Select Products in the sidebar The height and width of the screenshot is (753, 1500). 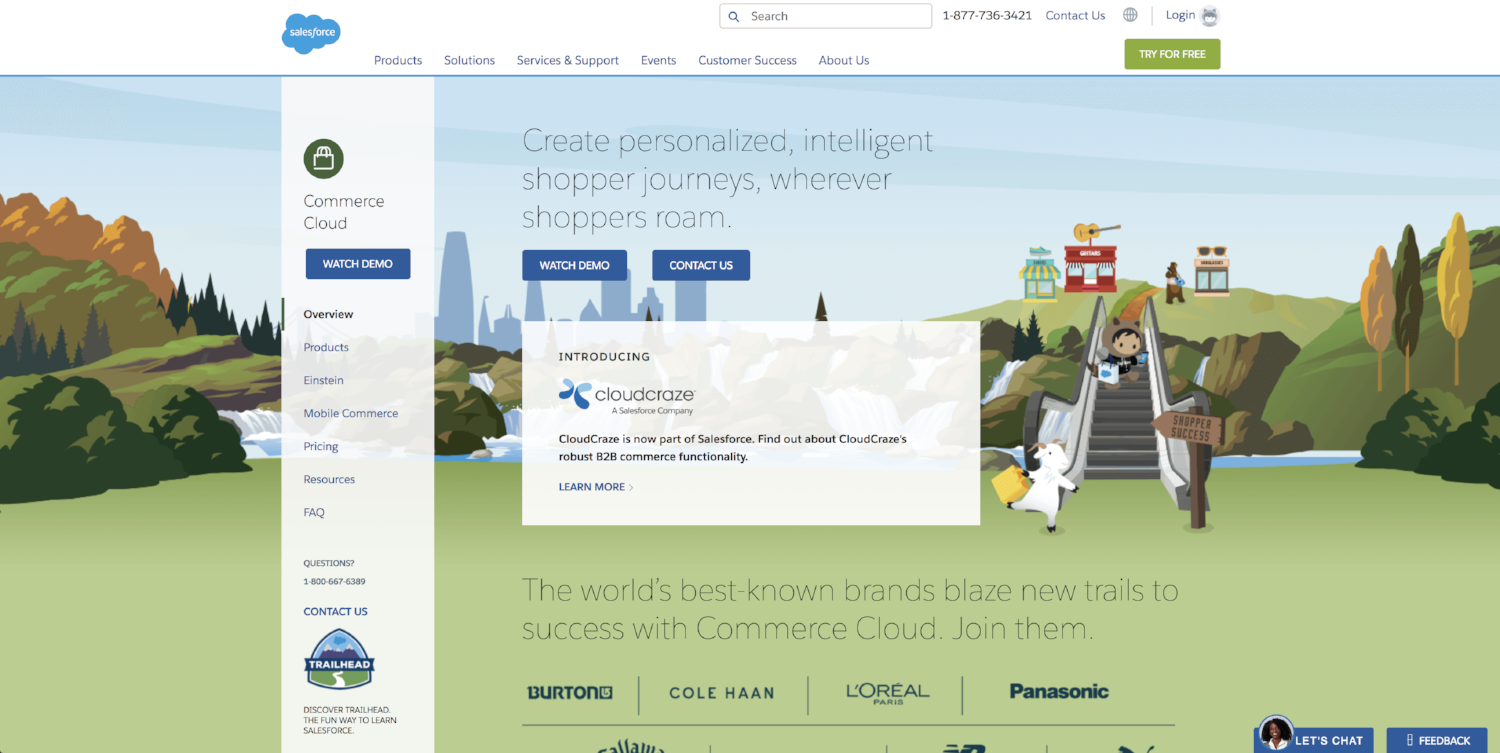tap(326, 347)
